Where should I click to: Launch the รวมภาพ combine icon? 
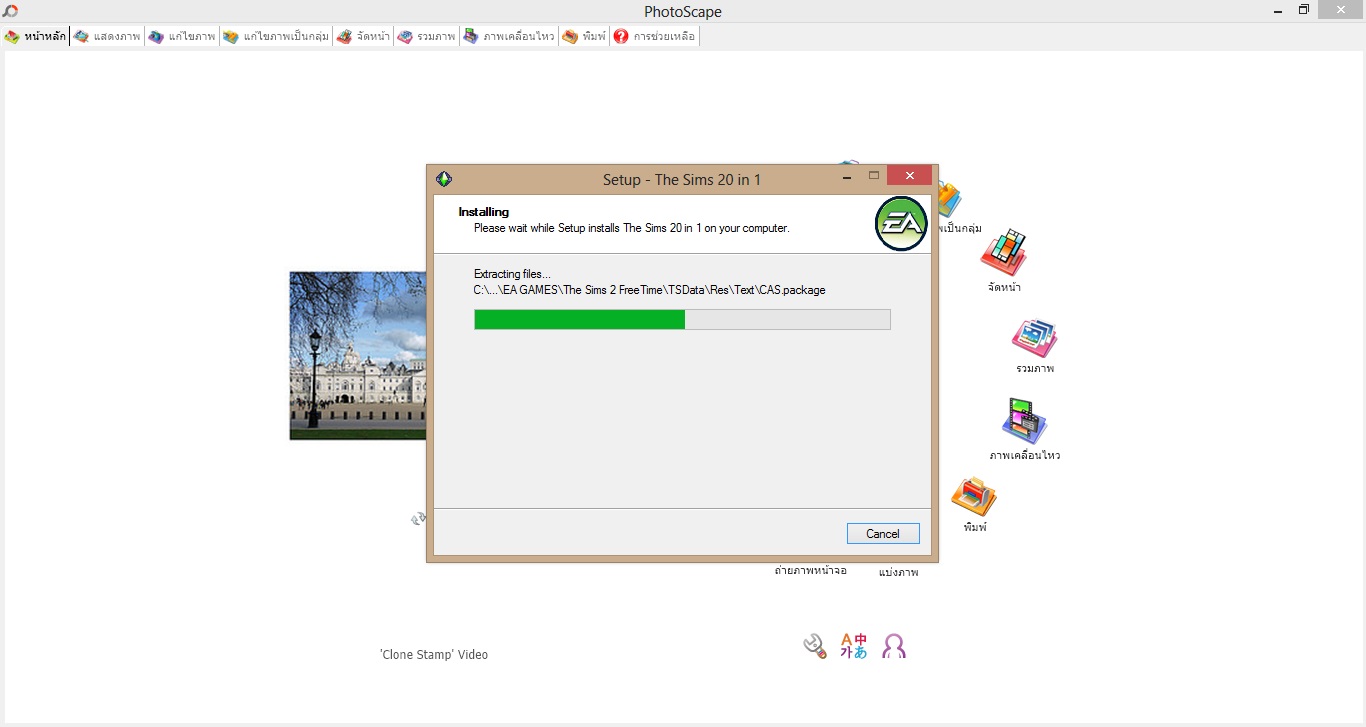tap(1034, 339)
